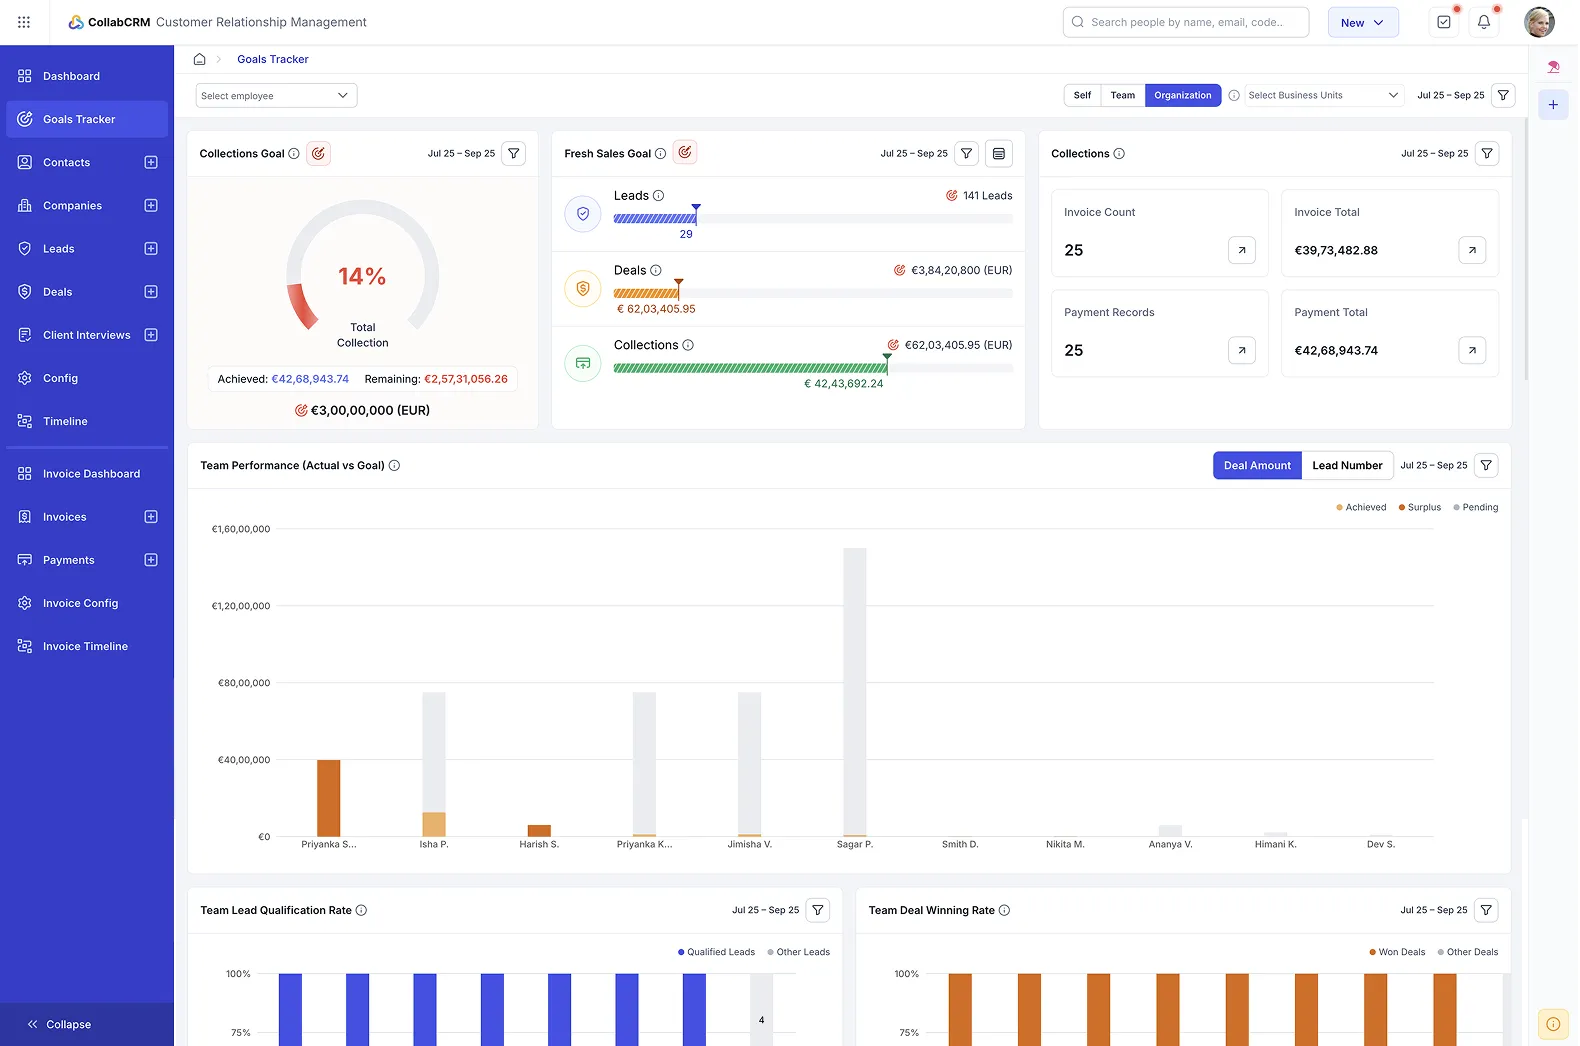1580x1046 pixels.
Task: Click the filter icon in Collections Goal card
Action: (513, 154)
